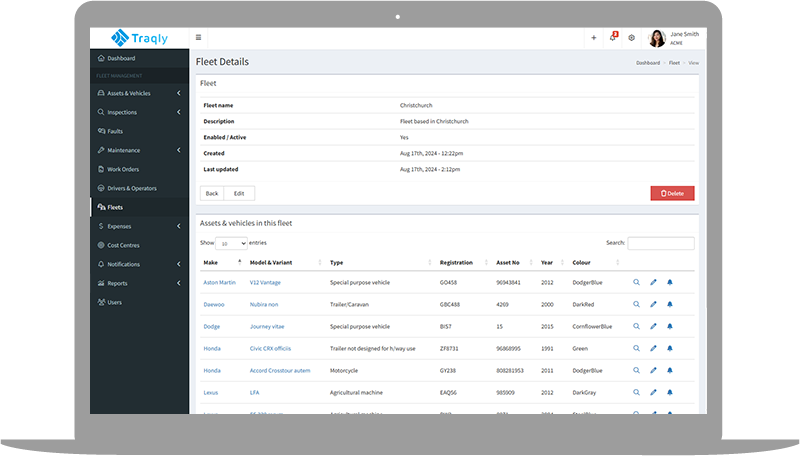Bell icon for Honda Accord Crosstour row
Screen dimensions: 800x456
[x=670, y=370]
